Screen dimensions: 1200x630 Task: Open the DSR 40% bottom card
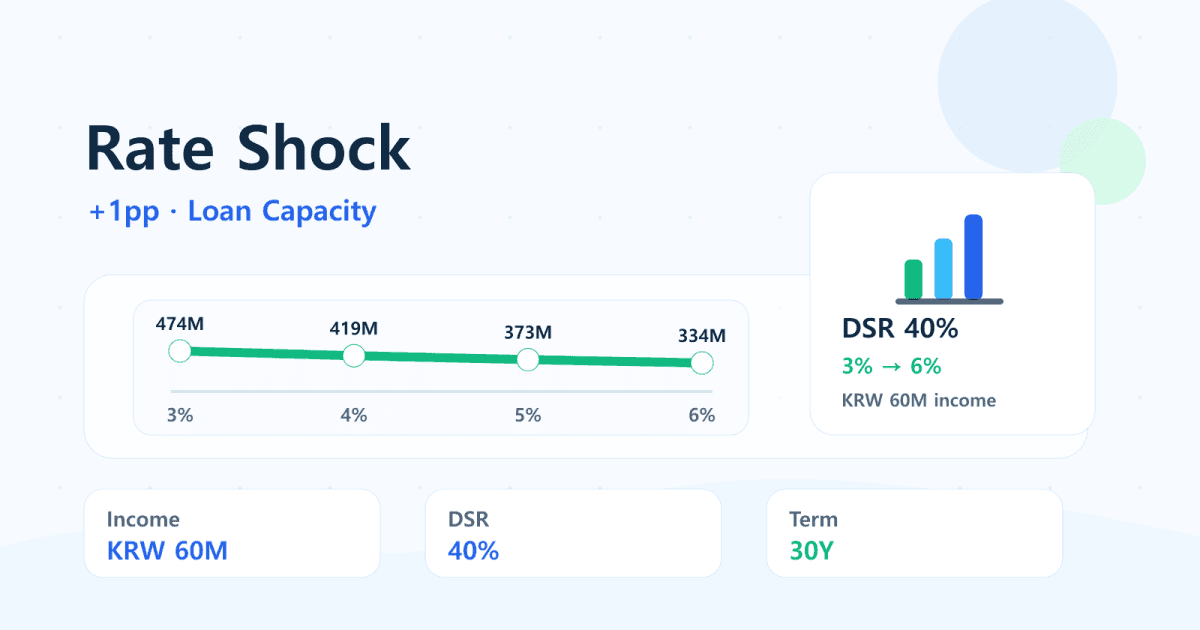573,533
